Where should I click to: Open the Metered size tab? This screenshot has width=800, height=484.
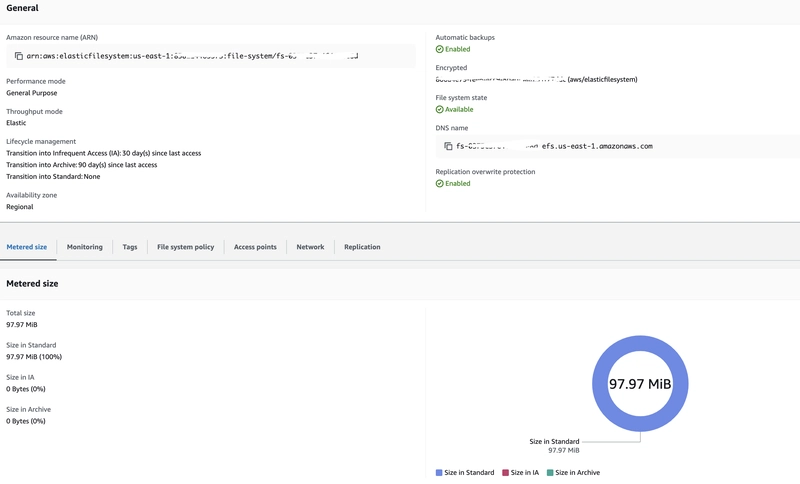coord(27,247)
